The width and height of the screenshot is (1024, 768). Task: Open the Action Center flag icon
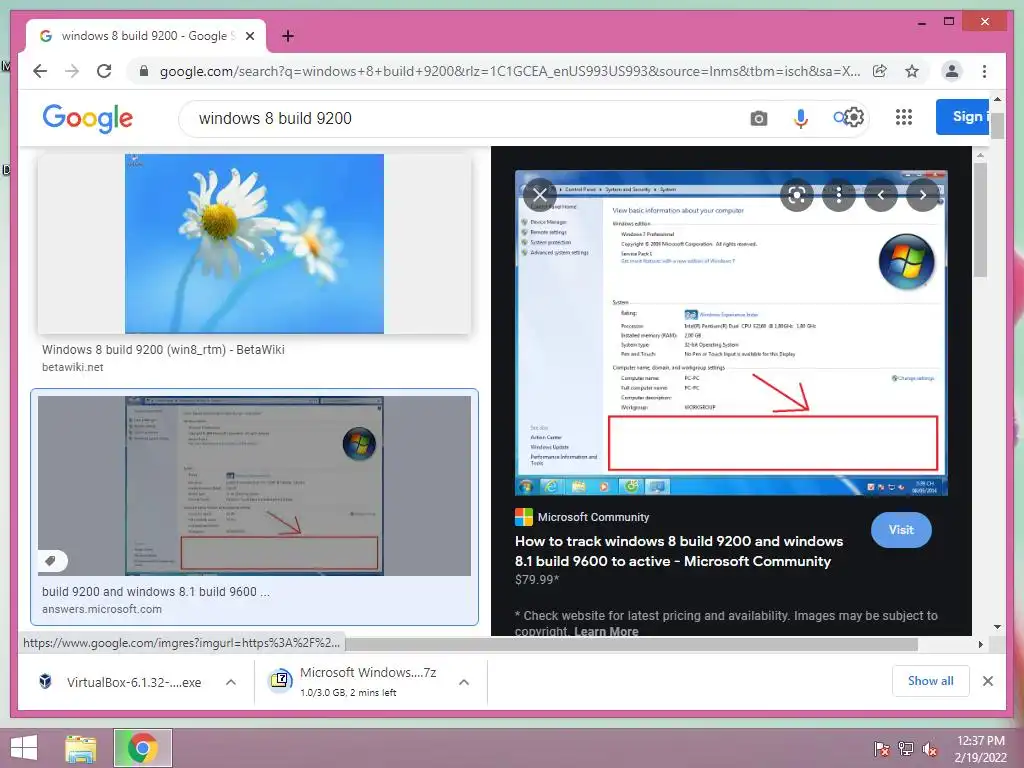click(881, 749)
